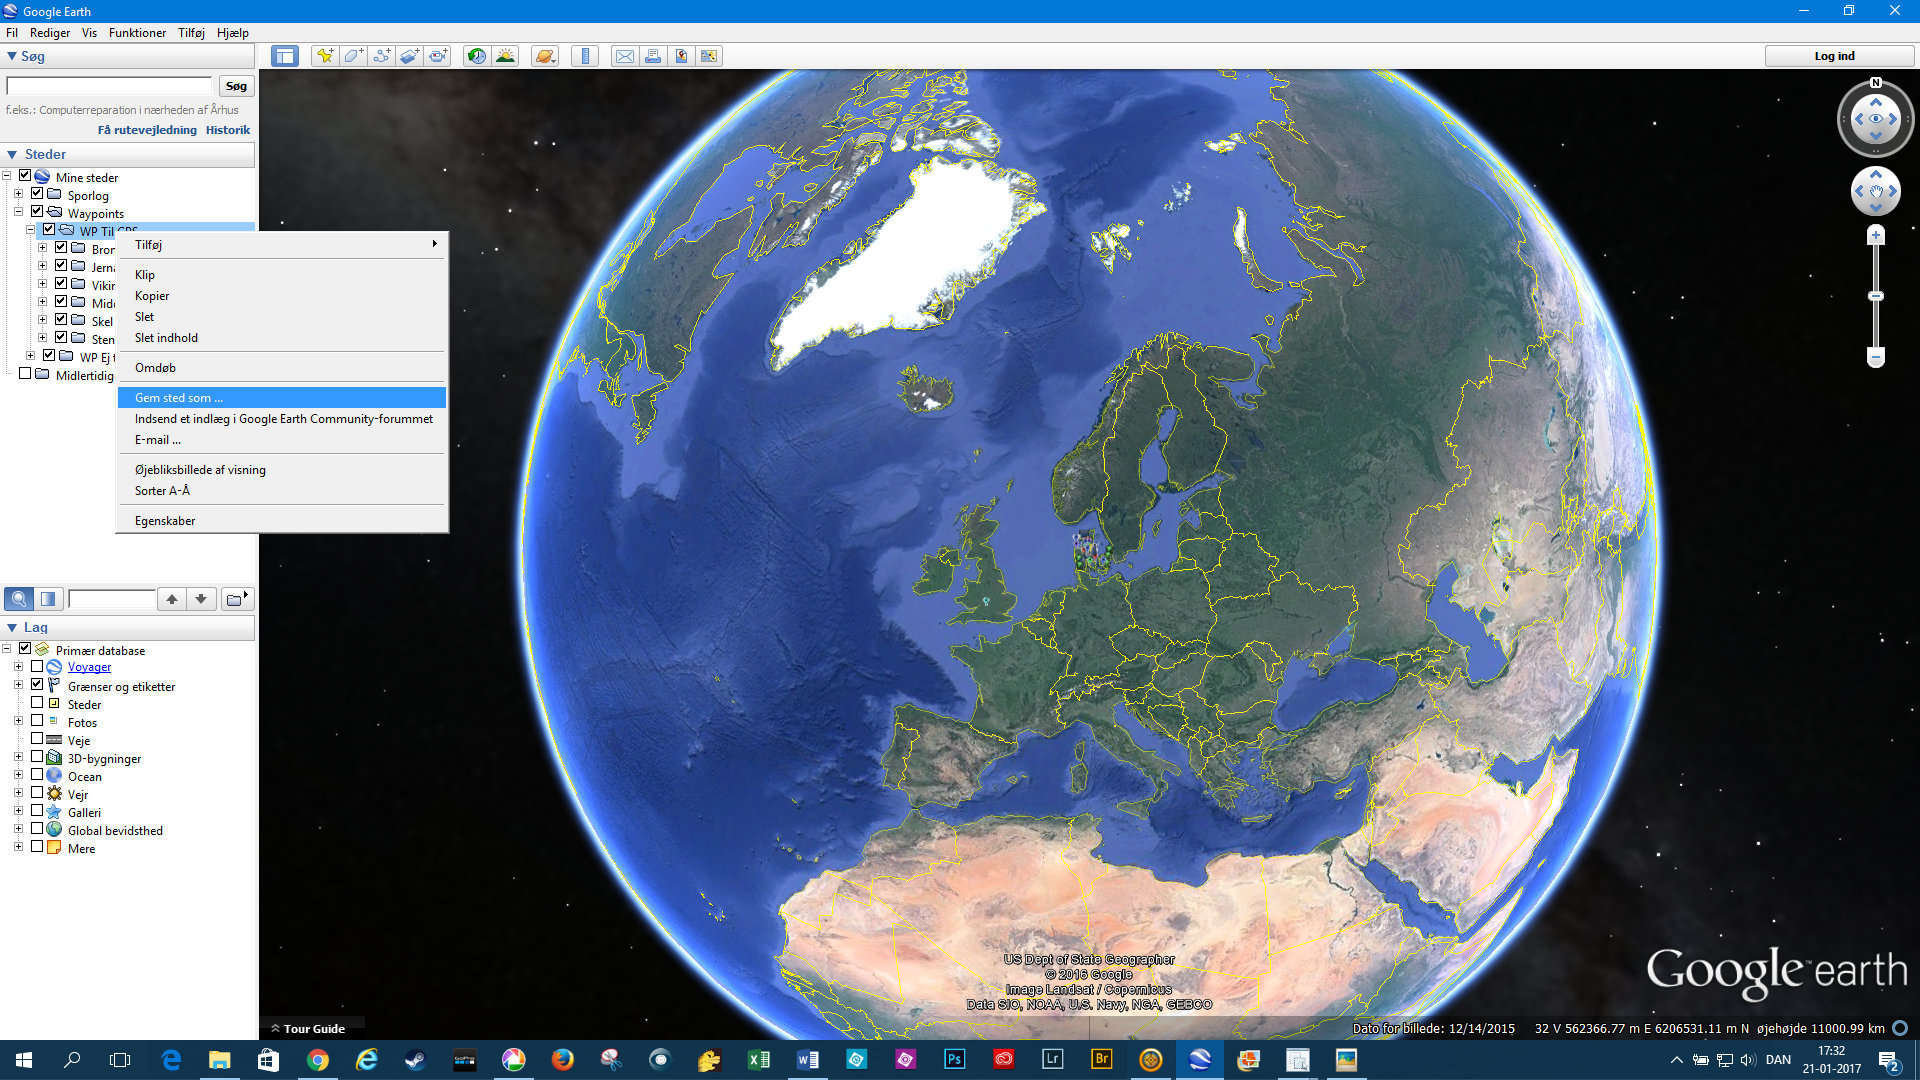
Task: Enable the Veje layer checkbox
Action: click(x=37, y=739)
